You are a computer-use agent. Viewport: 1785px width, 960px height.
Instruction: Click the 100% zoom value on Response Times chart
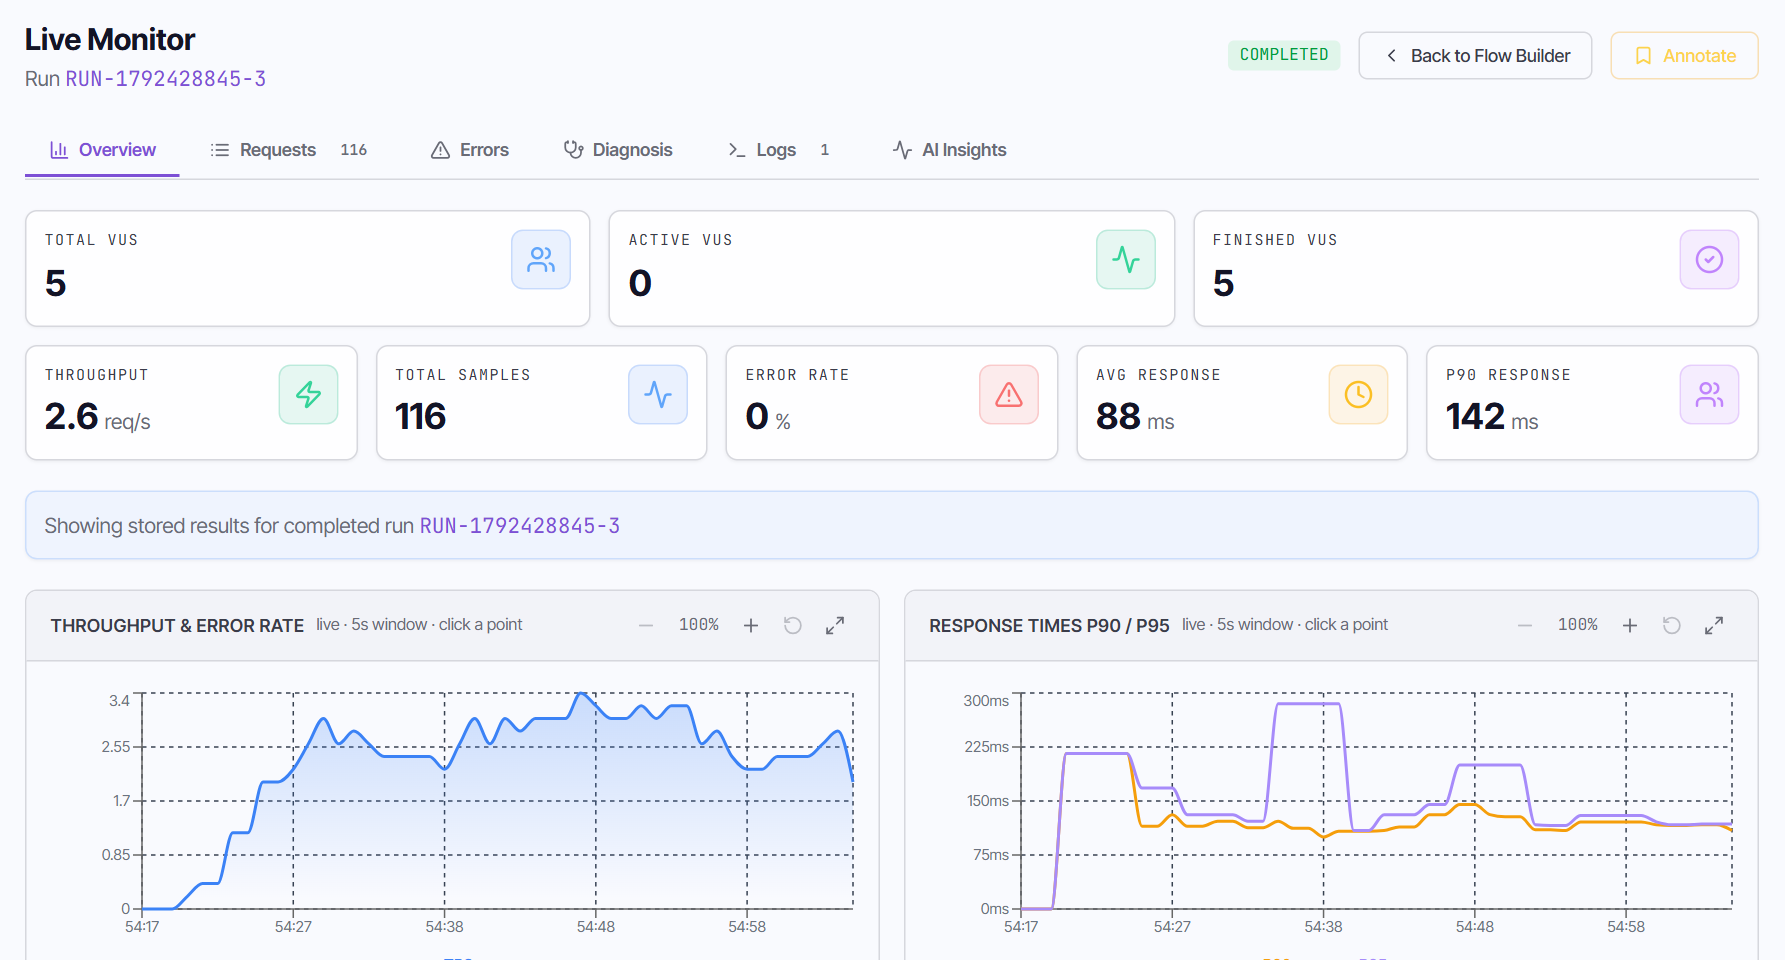pos(1578,625)
